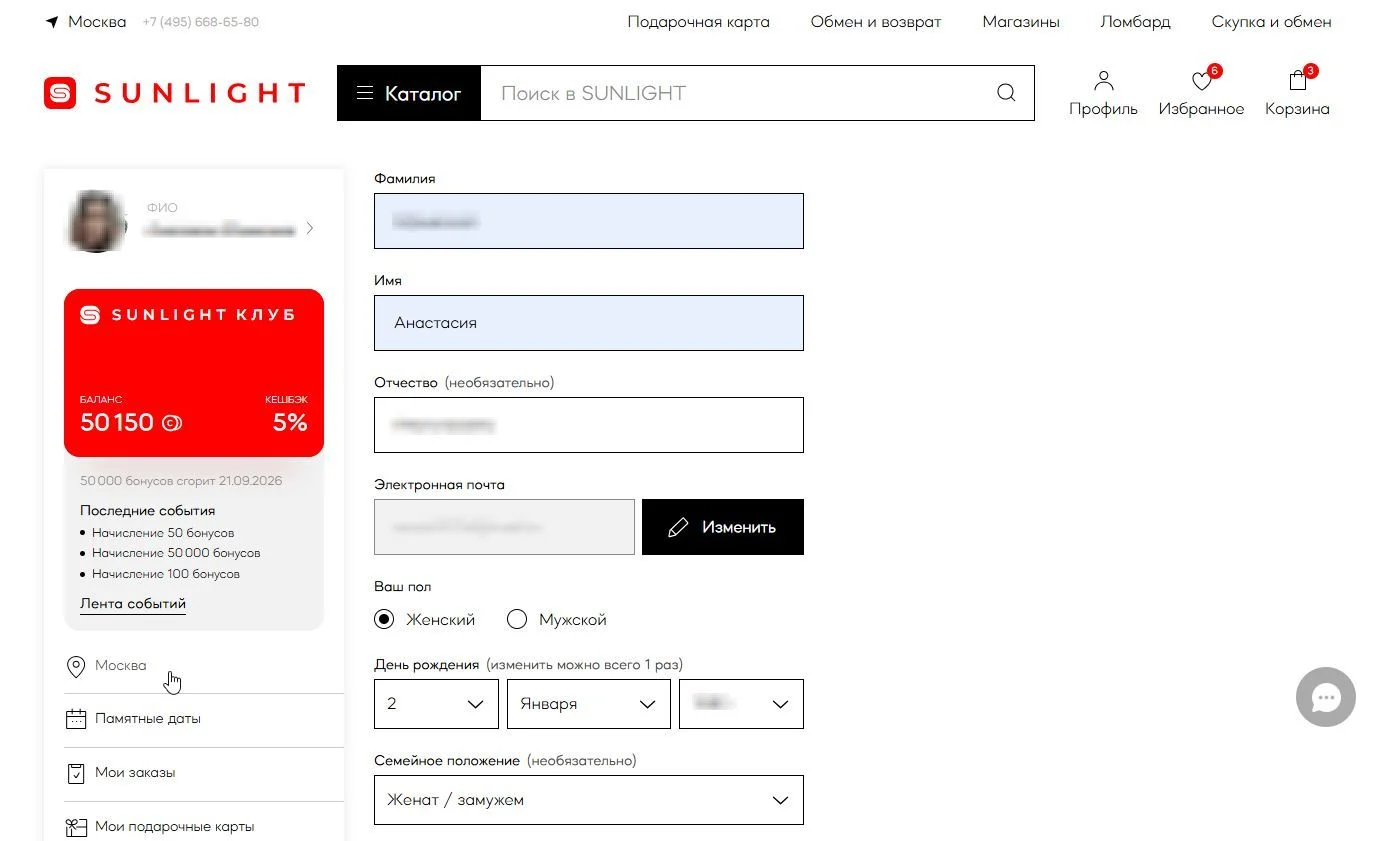Screen dimensions: 1373x841
Task: Open the birth month dropdown Января
Action: pos(589,704)
